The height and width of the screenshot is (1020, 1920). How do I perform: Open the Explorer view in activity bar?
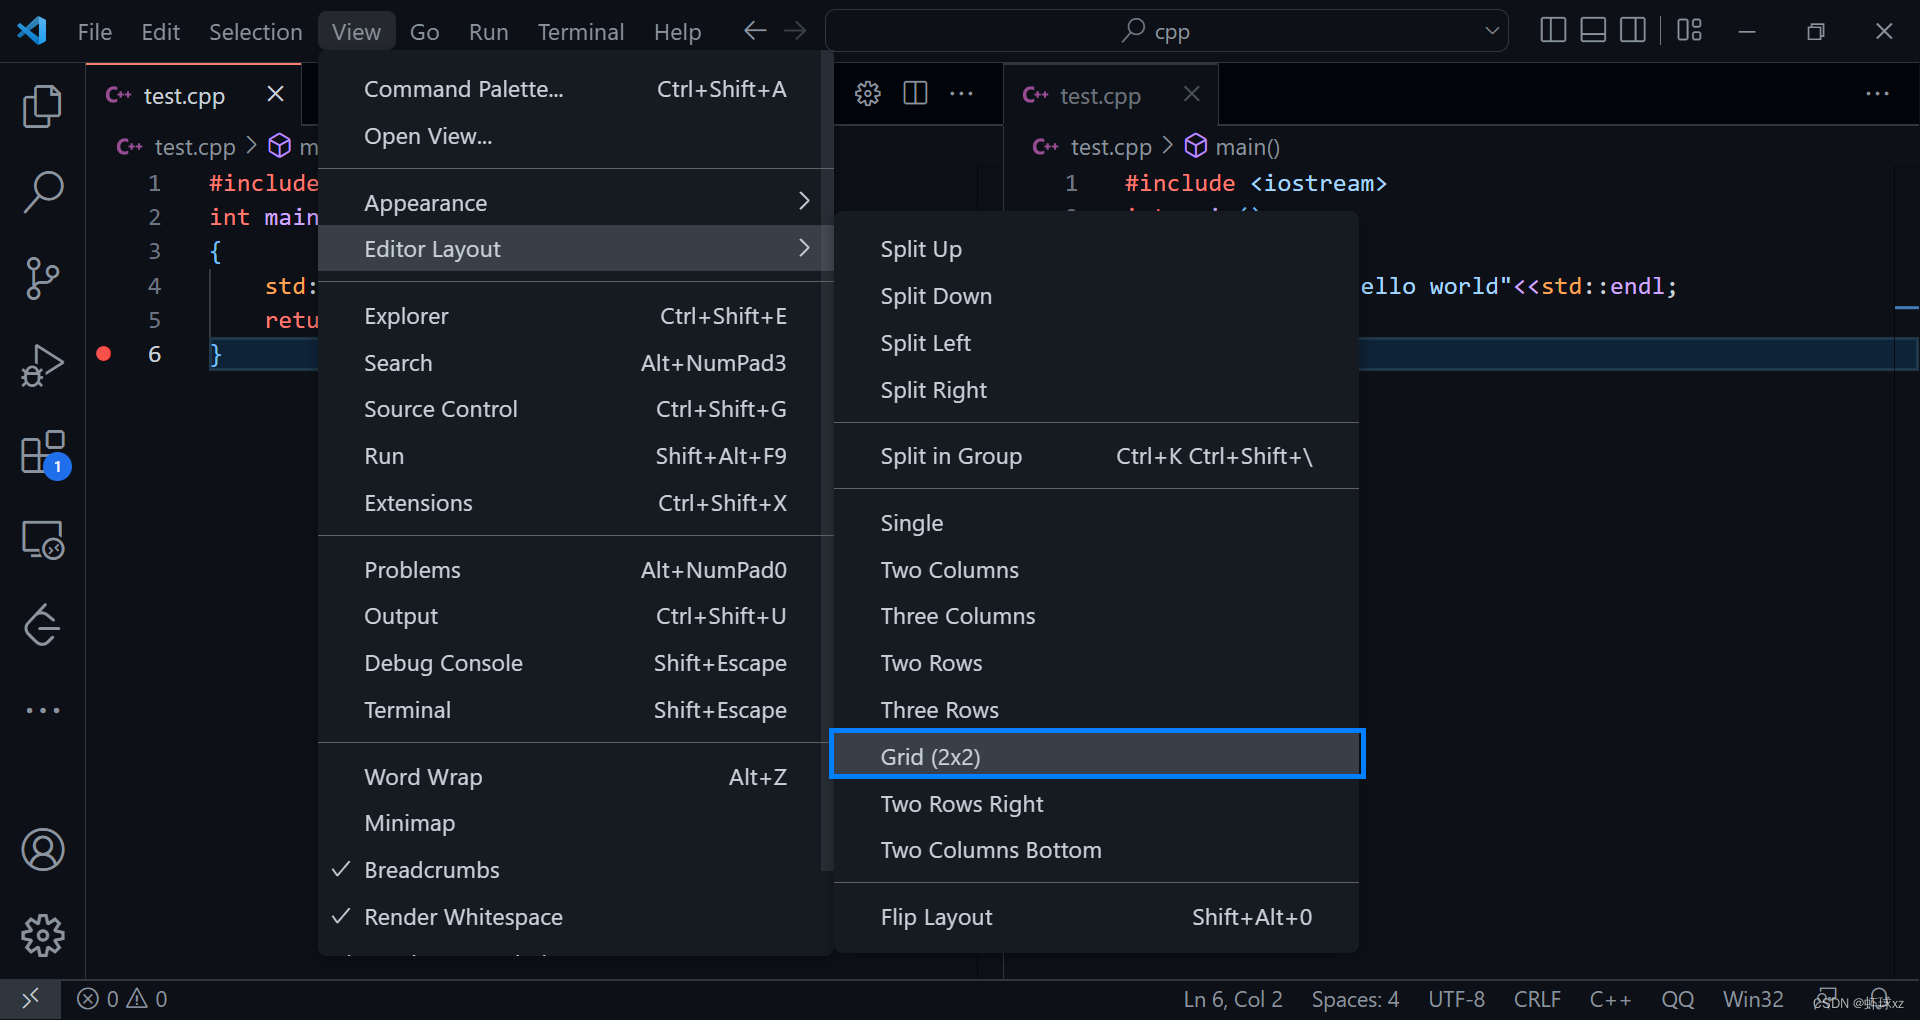coord(42,106)
